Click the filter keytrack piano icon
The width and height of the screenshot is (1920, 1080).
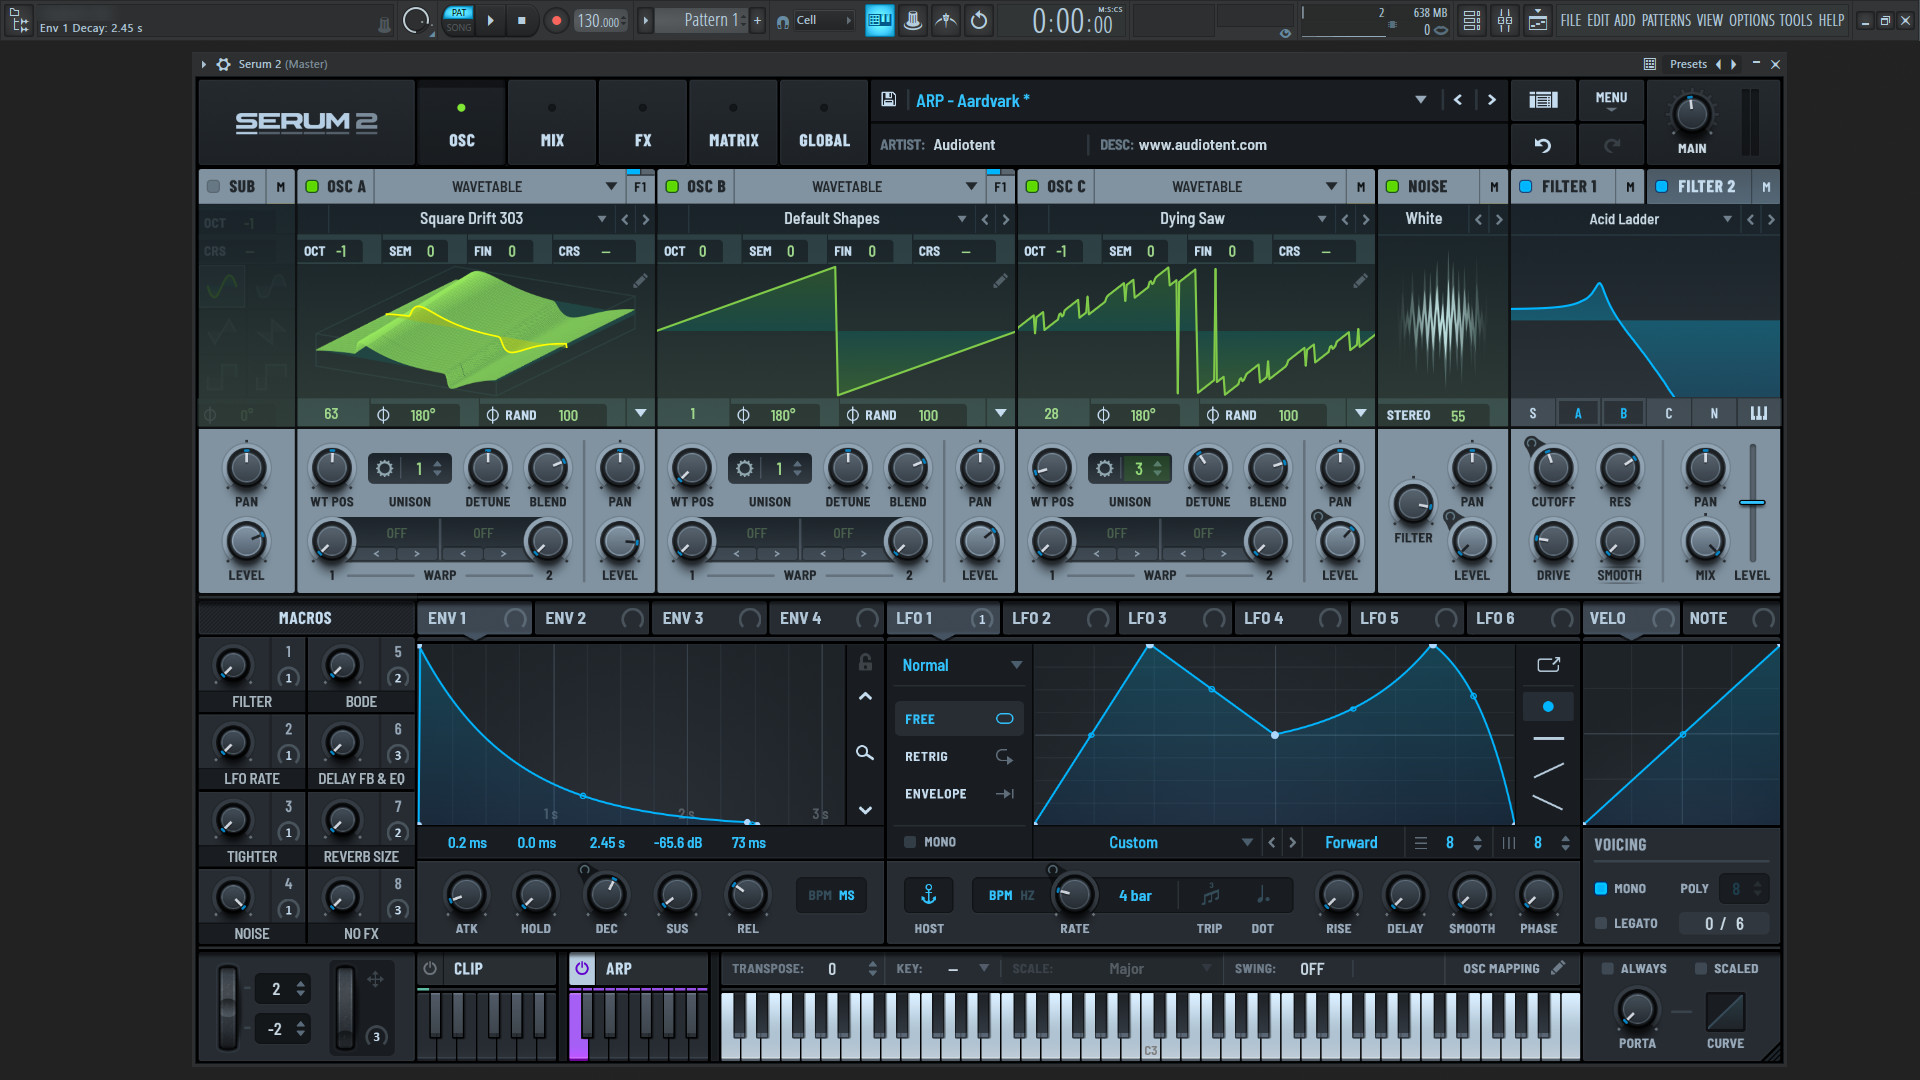click(x=1759, y=413)
